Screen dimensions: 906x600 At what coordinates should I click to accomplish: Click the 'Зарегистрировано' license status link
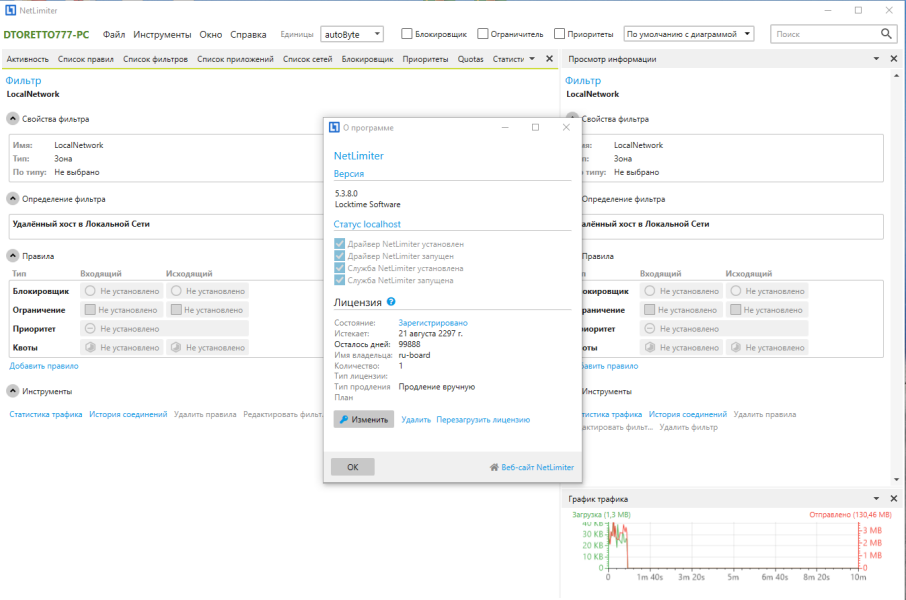pyautogui.click(x=433, y=323)
